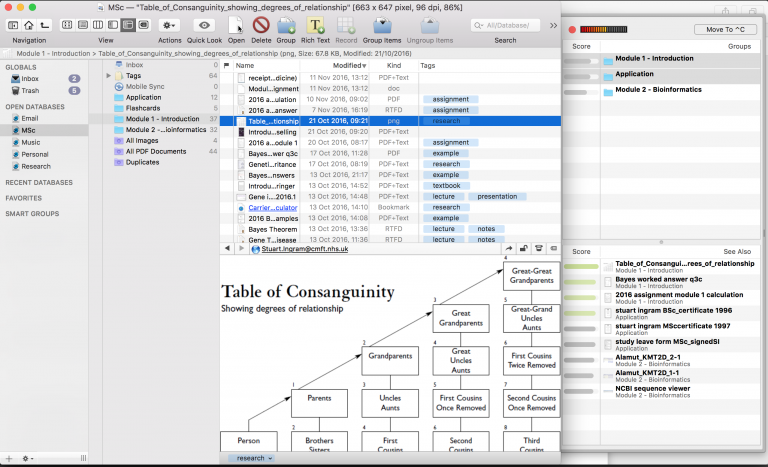768x467 pixels.
Task: Select the three-pane view mode
Action: point(128,25)
